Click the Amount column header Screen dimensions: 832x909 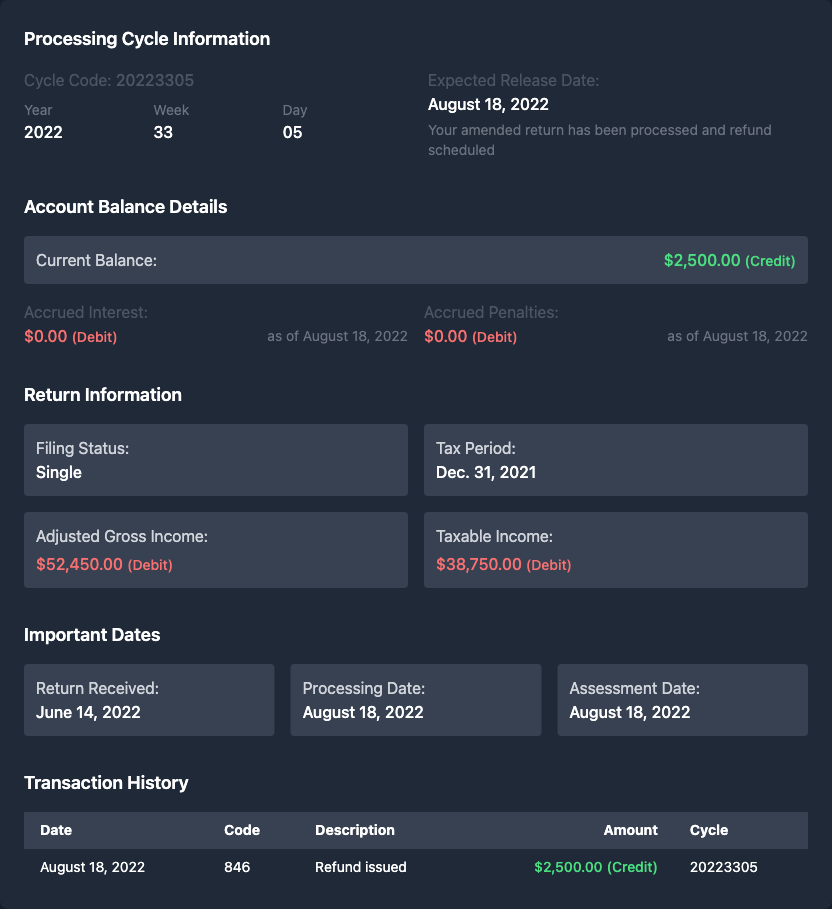630,830
